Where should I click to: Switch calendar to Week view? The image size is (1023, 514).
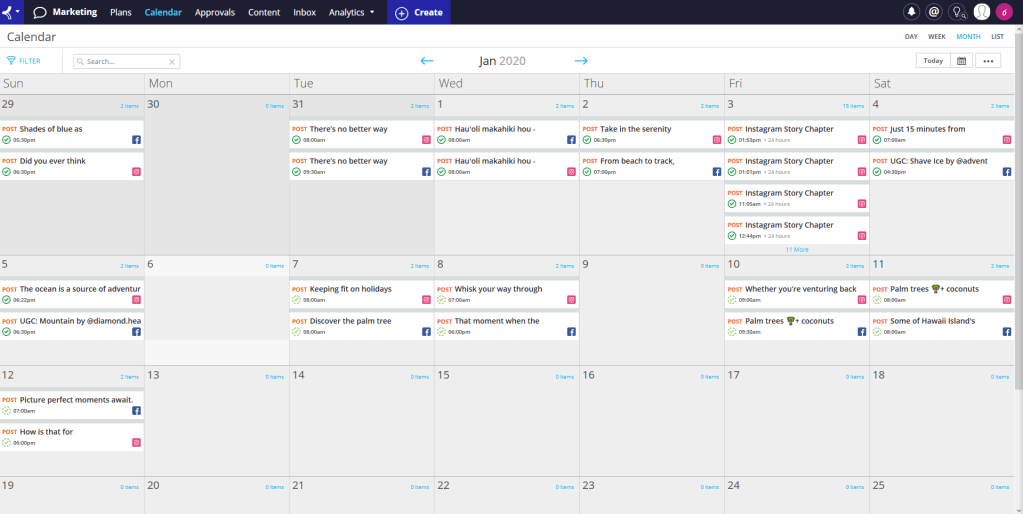click(x=936, y=37)
